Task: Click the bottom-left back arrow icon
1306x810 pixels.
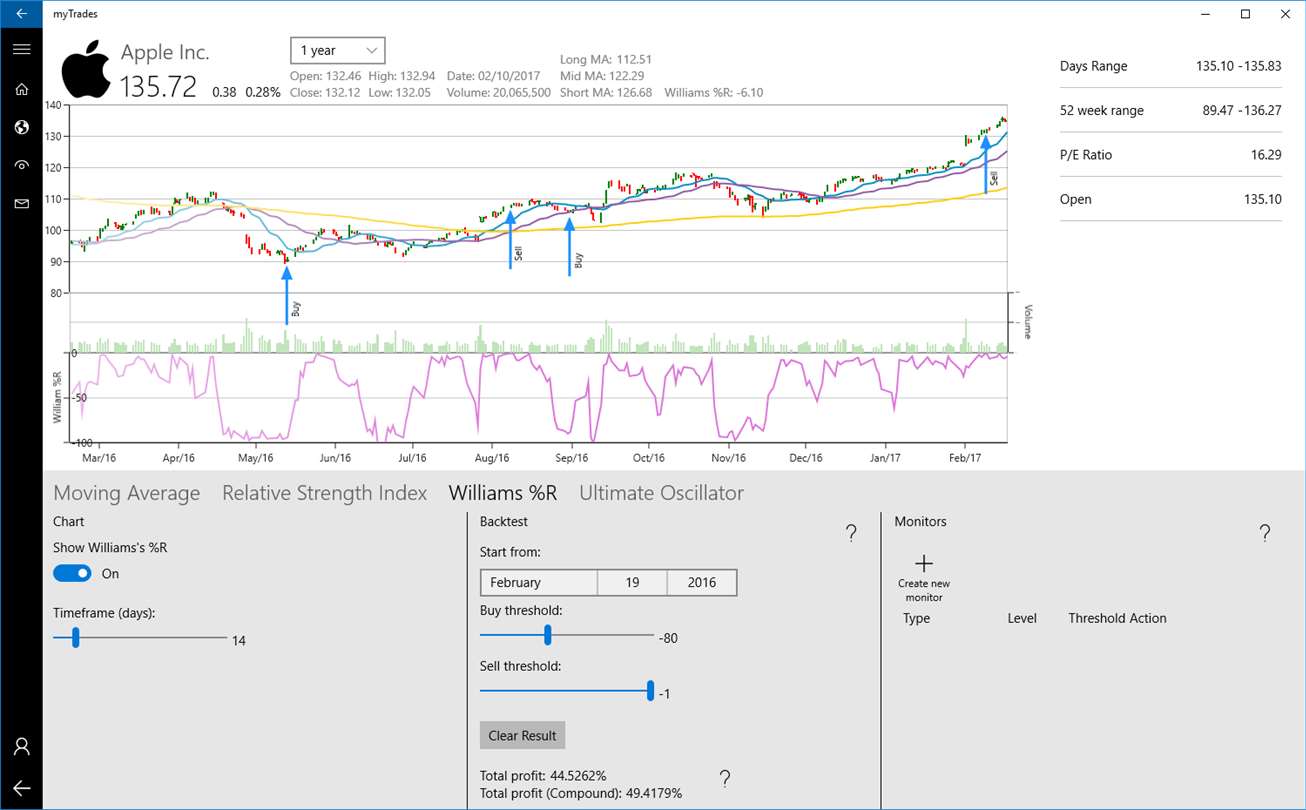Action: 21,788
